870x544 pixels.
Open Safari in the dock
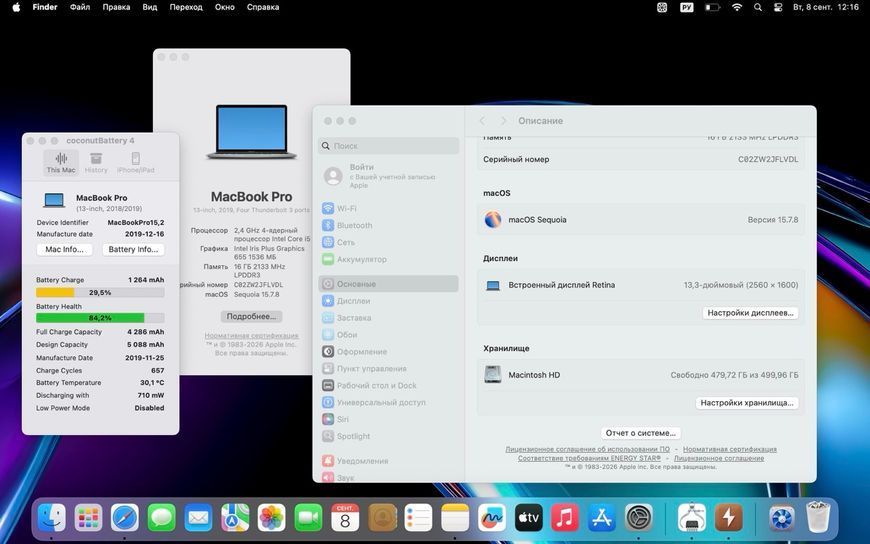click(x=125, y=518)
